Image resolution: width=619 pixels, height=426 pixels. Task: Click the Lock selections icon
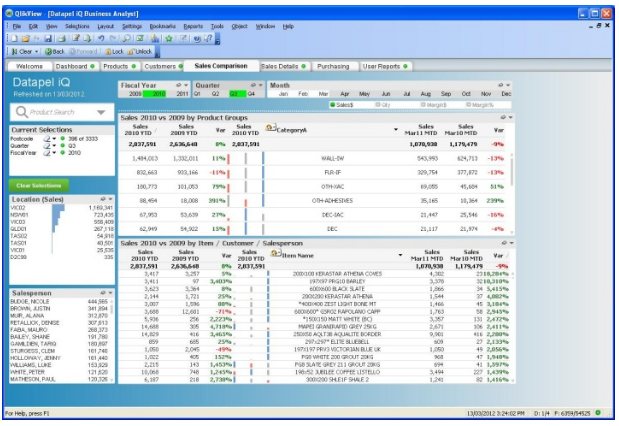point(108,52)
